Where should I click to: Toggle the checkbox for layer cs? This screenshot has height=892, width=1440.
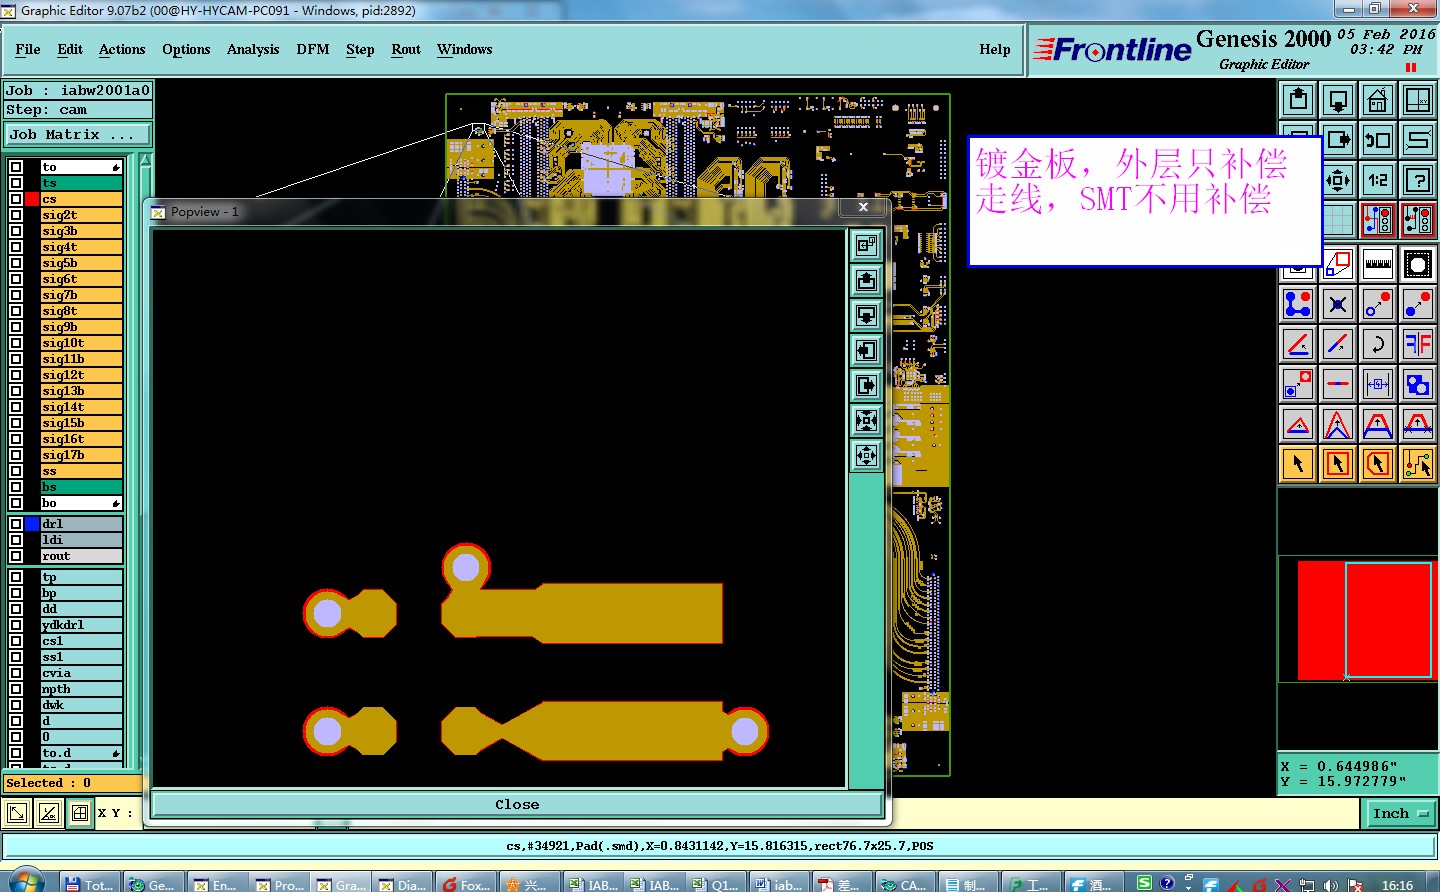[16, 199]
